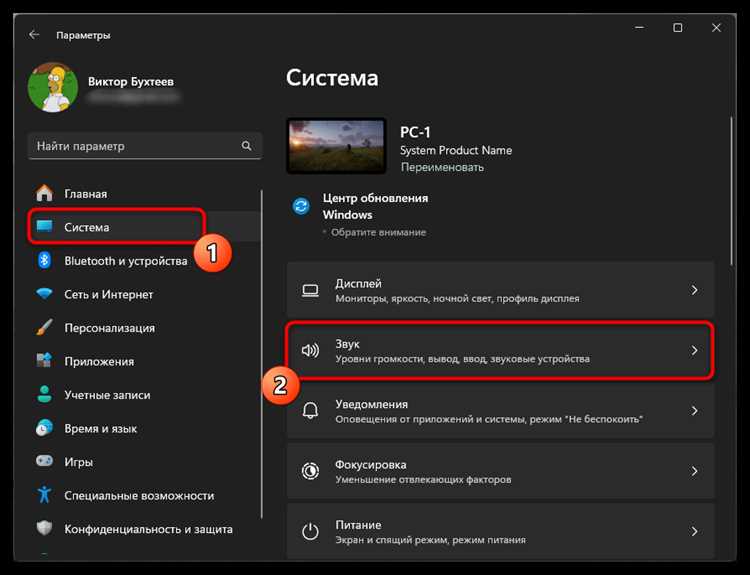The width and height of the screenshot is (750, 575).
Task: Open the Питание settings card
Action: 500,531
